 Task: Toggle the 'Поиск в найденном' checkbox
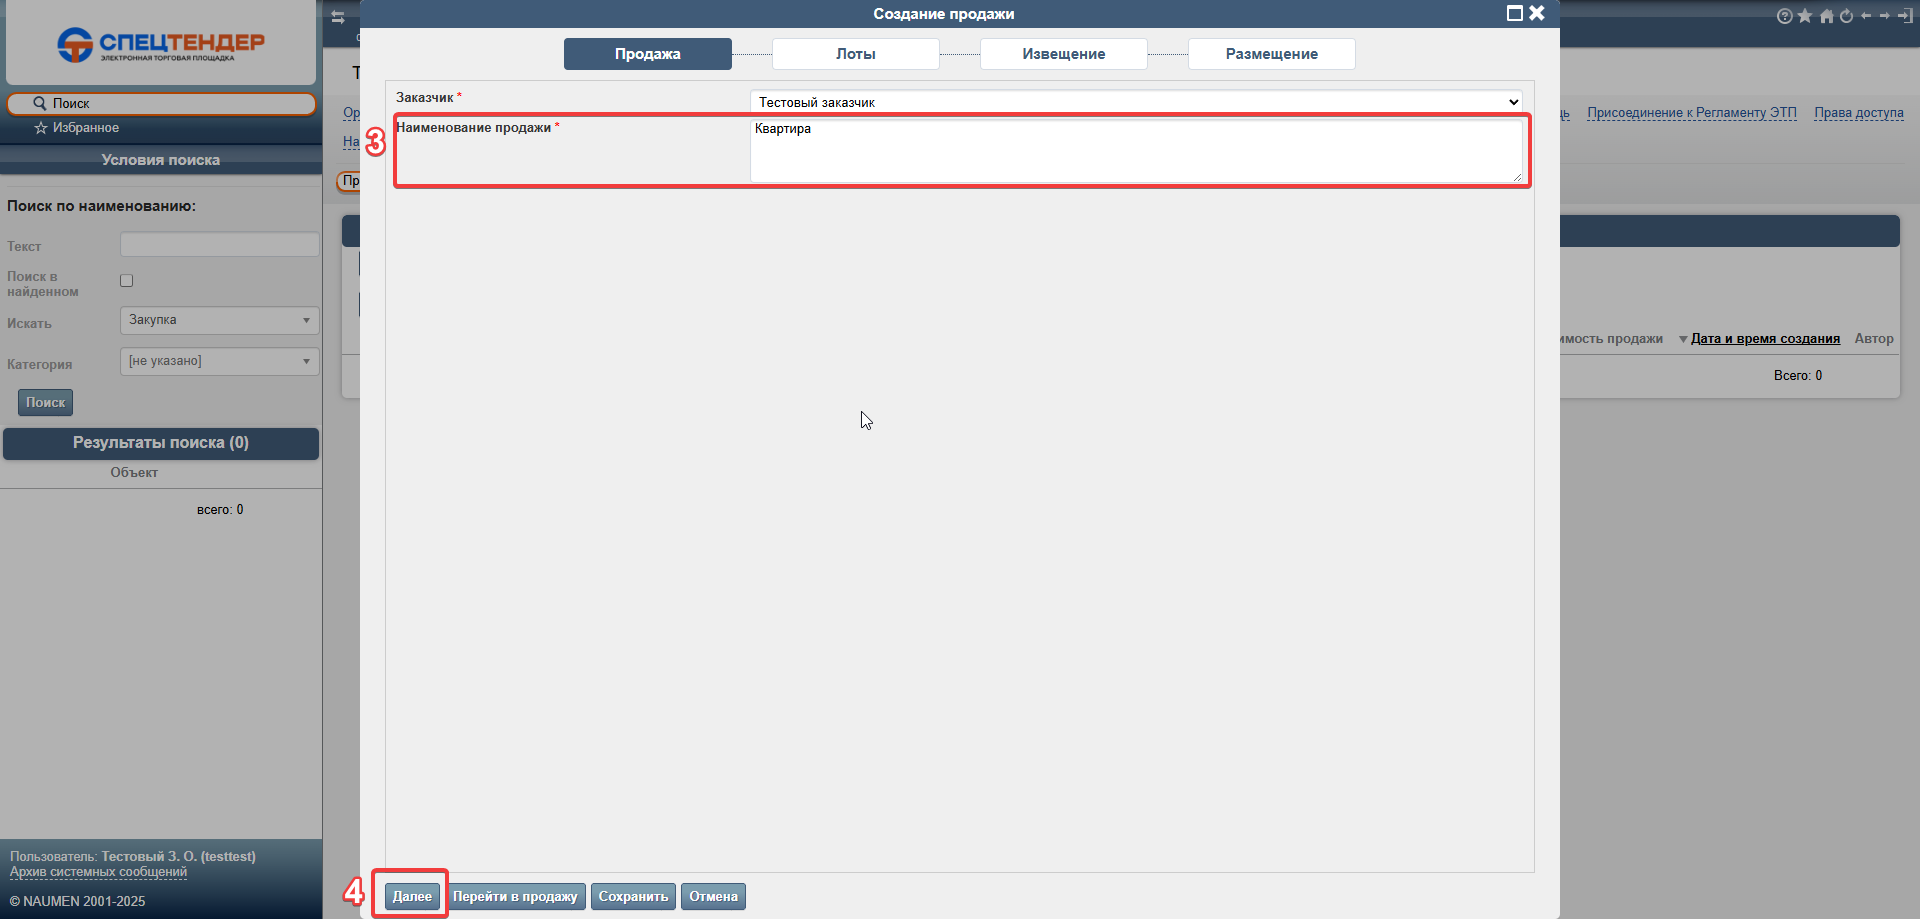[x=127, y=281]
